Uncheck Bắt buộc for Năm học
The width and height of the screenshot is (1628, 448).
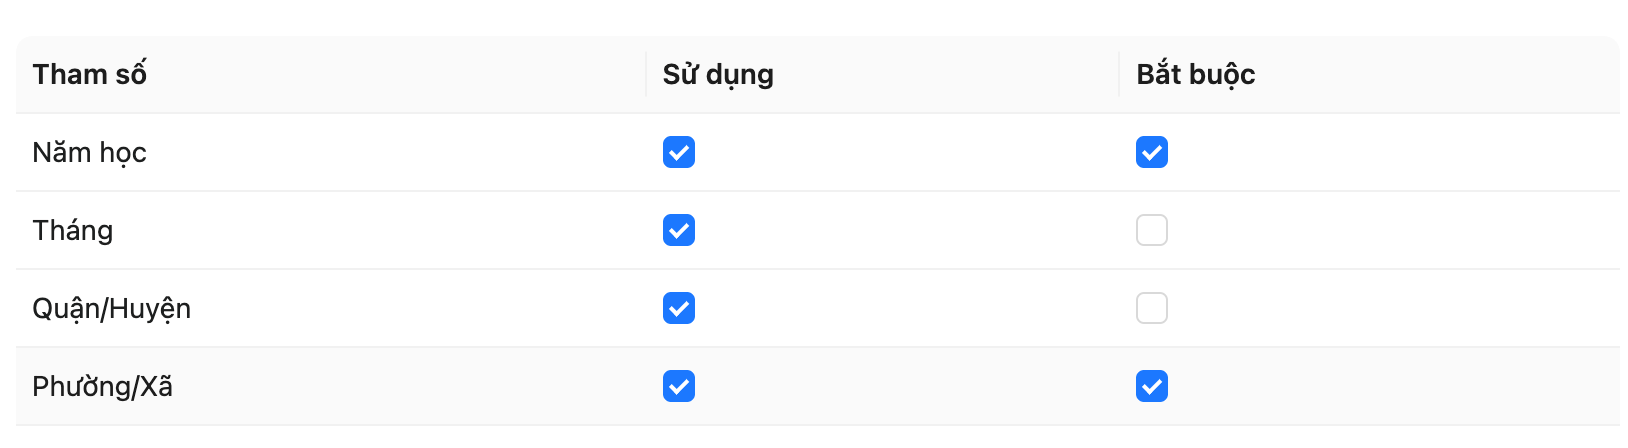[x=1151, y=152]
